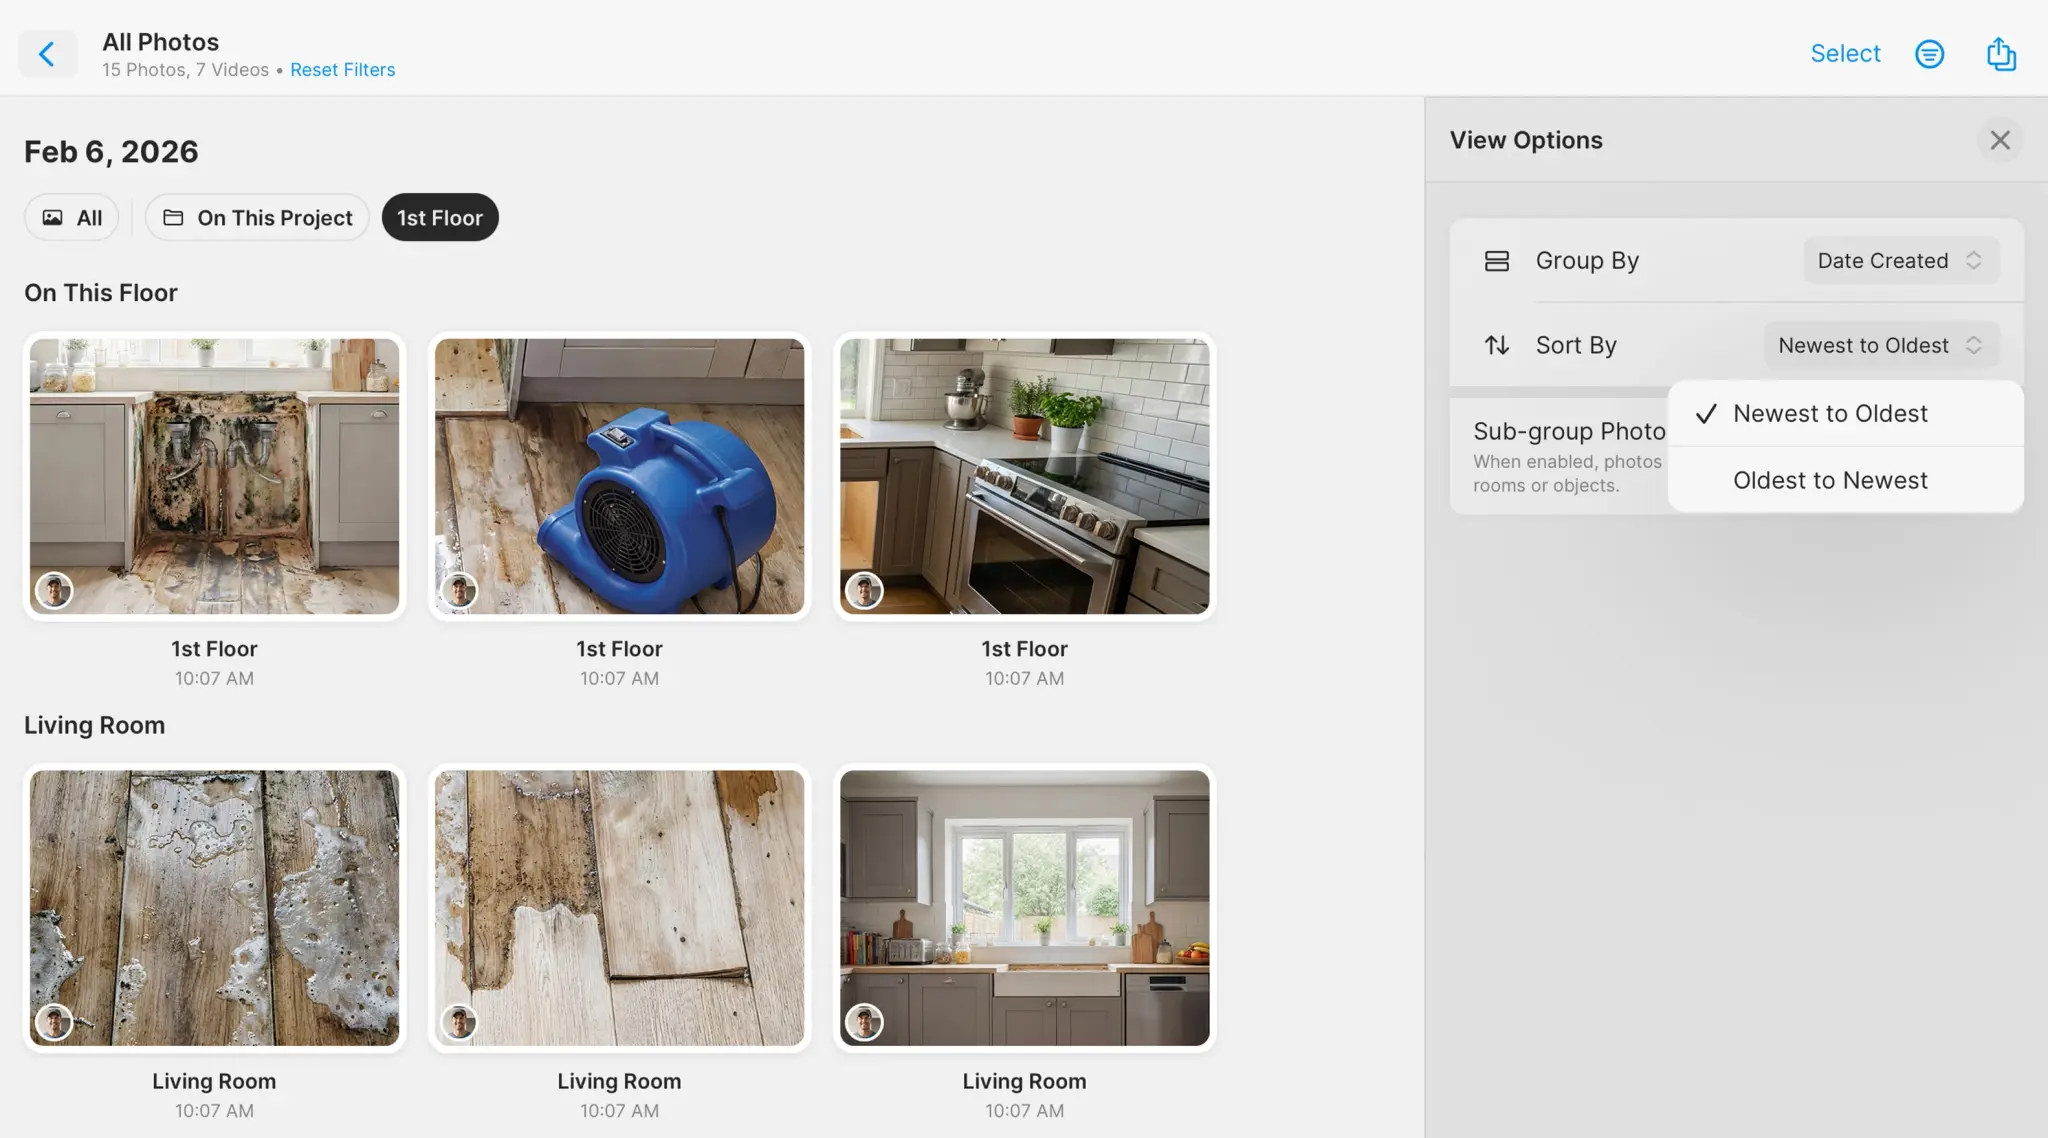Viewport: 2048px width, 1138px height.
Task: Click the Group By stacked rows icon
Action: [1496, 261]
